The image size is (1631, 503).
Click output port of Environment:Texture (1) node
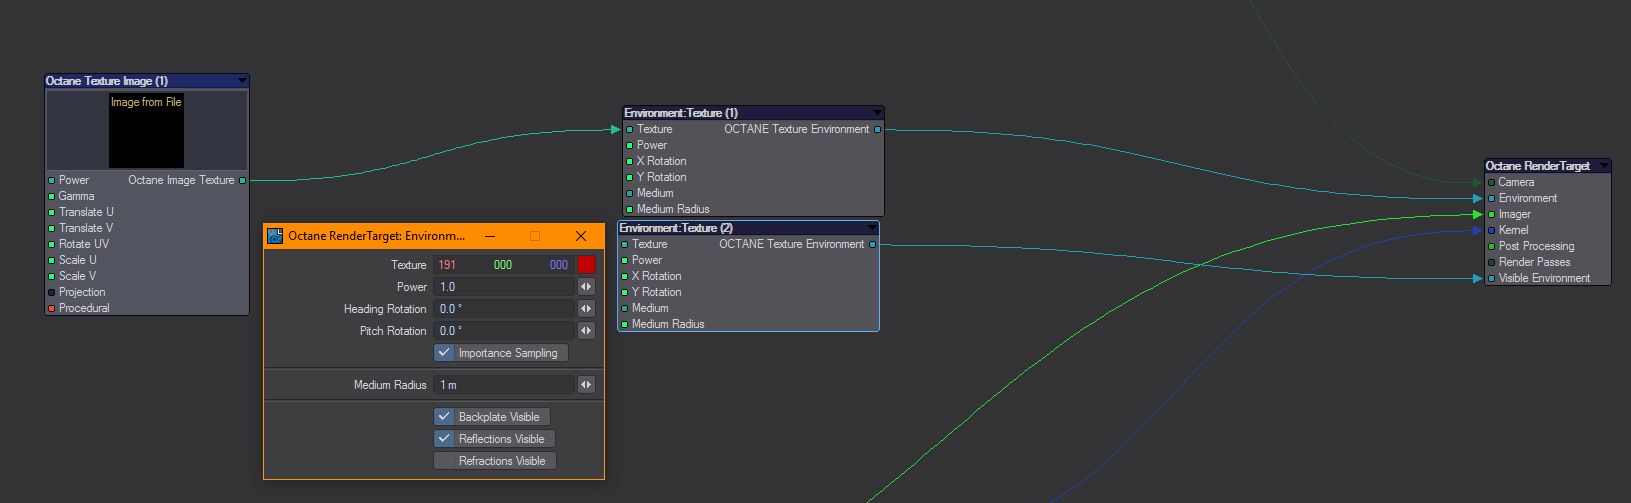(878, 130)
